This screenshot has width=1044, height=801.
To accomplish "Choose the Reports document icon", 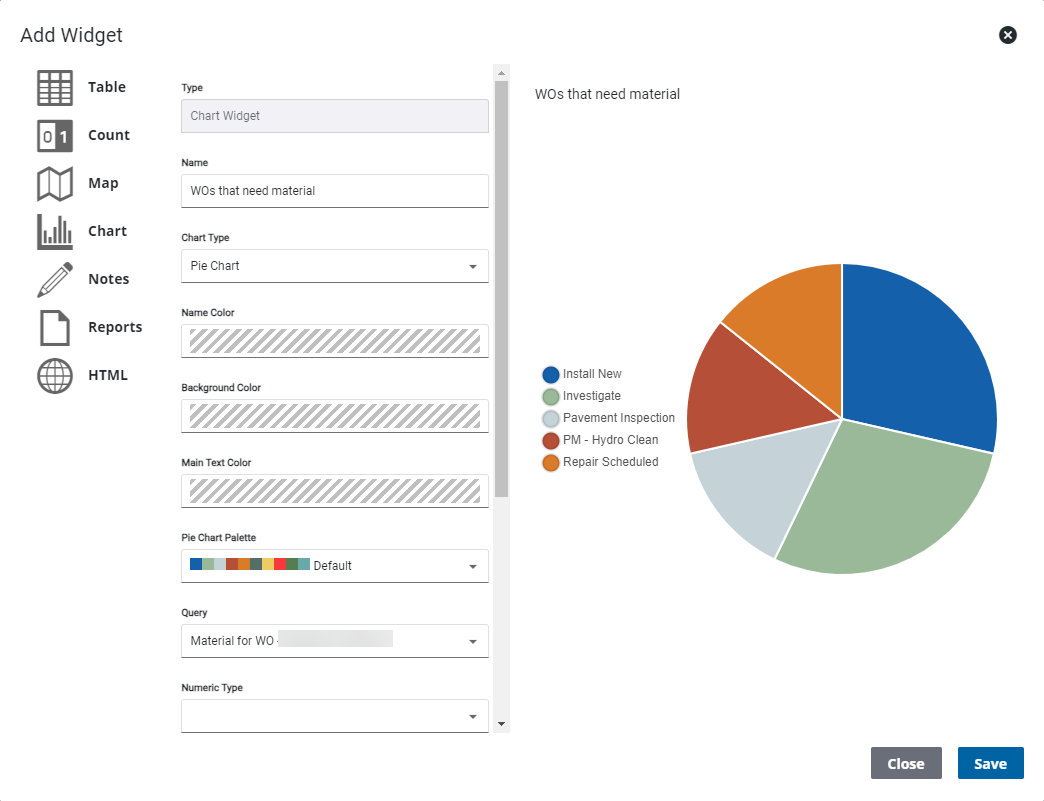I will tap(55, 328).
